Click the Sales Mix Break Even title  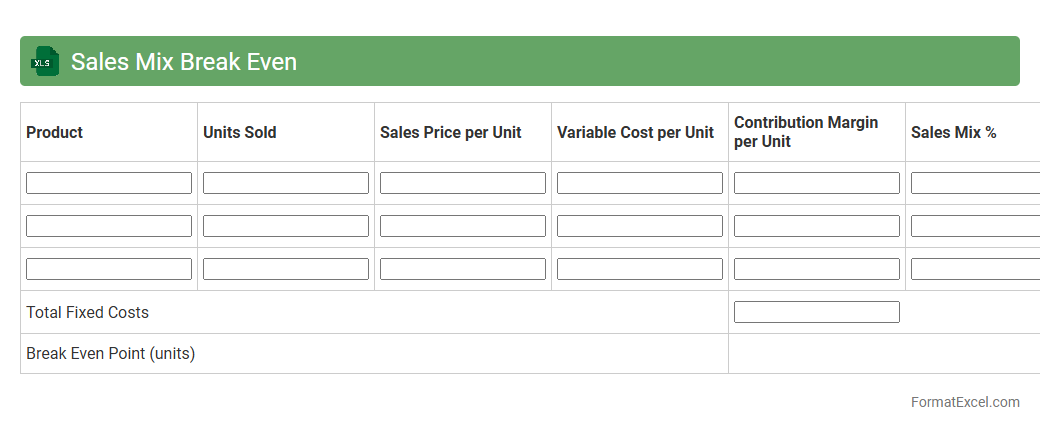coord(183,62)
